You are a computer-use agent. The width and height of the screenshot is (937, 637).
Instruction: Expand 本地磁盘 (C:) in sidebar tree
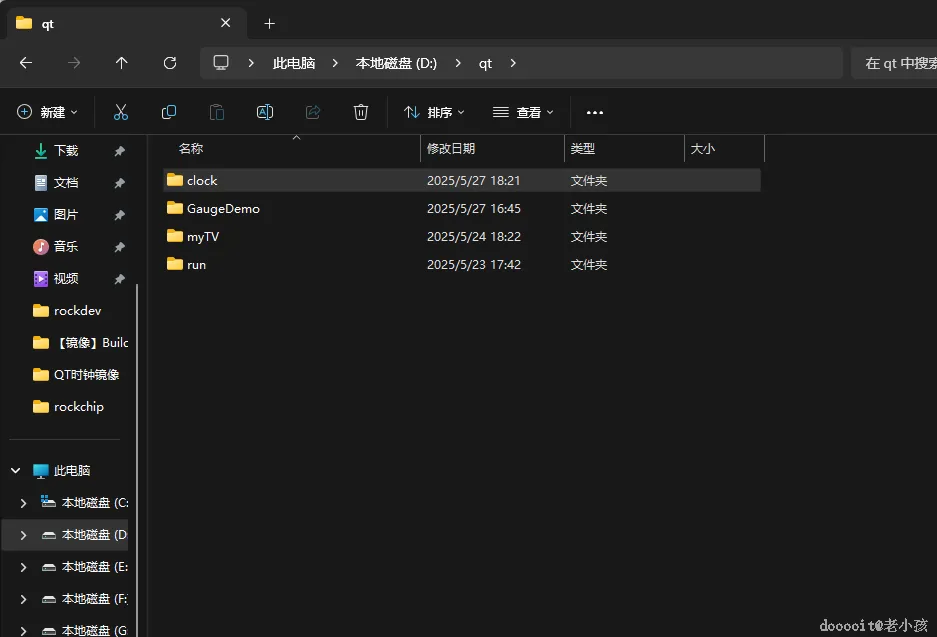pyautogui.click(x=23, y=503)
